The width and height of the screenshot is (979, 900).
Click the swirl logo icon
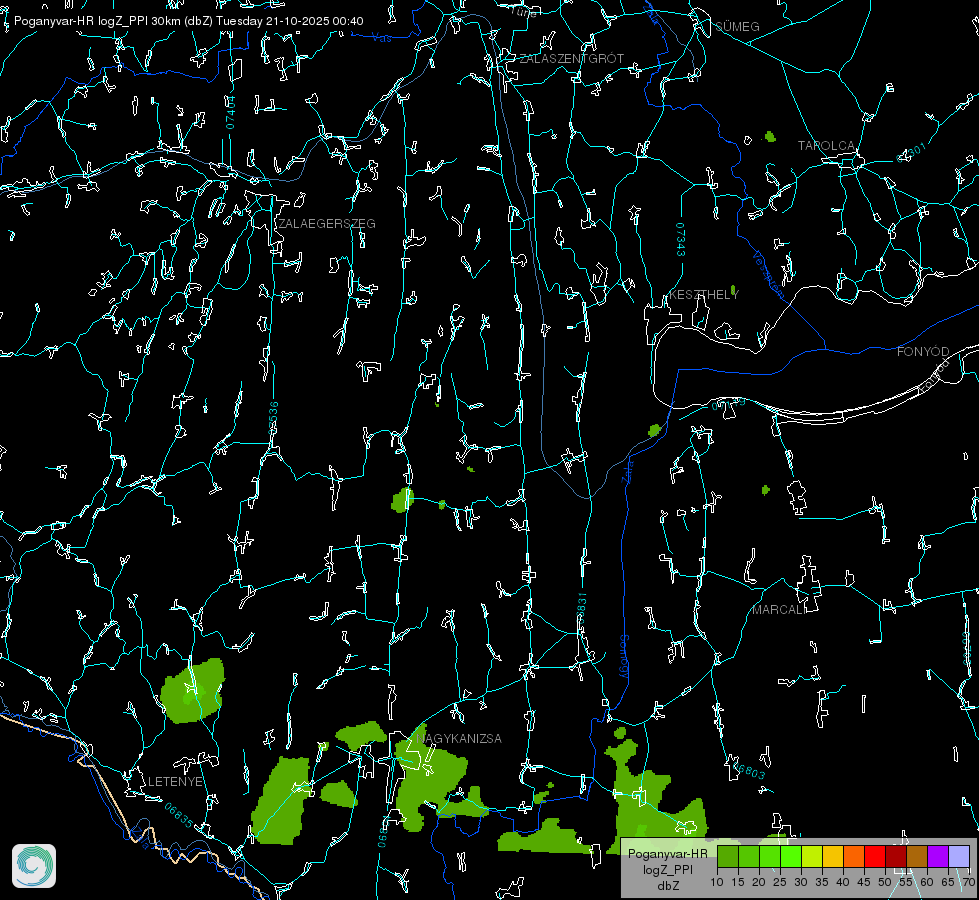(x=34, y=866)
